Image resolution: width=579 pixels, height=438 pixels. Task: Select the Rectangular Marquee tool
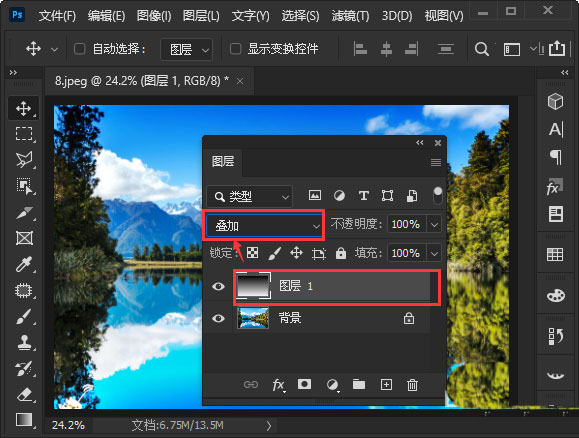(x=24, y=134)
